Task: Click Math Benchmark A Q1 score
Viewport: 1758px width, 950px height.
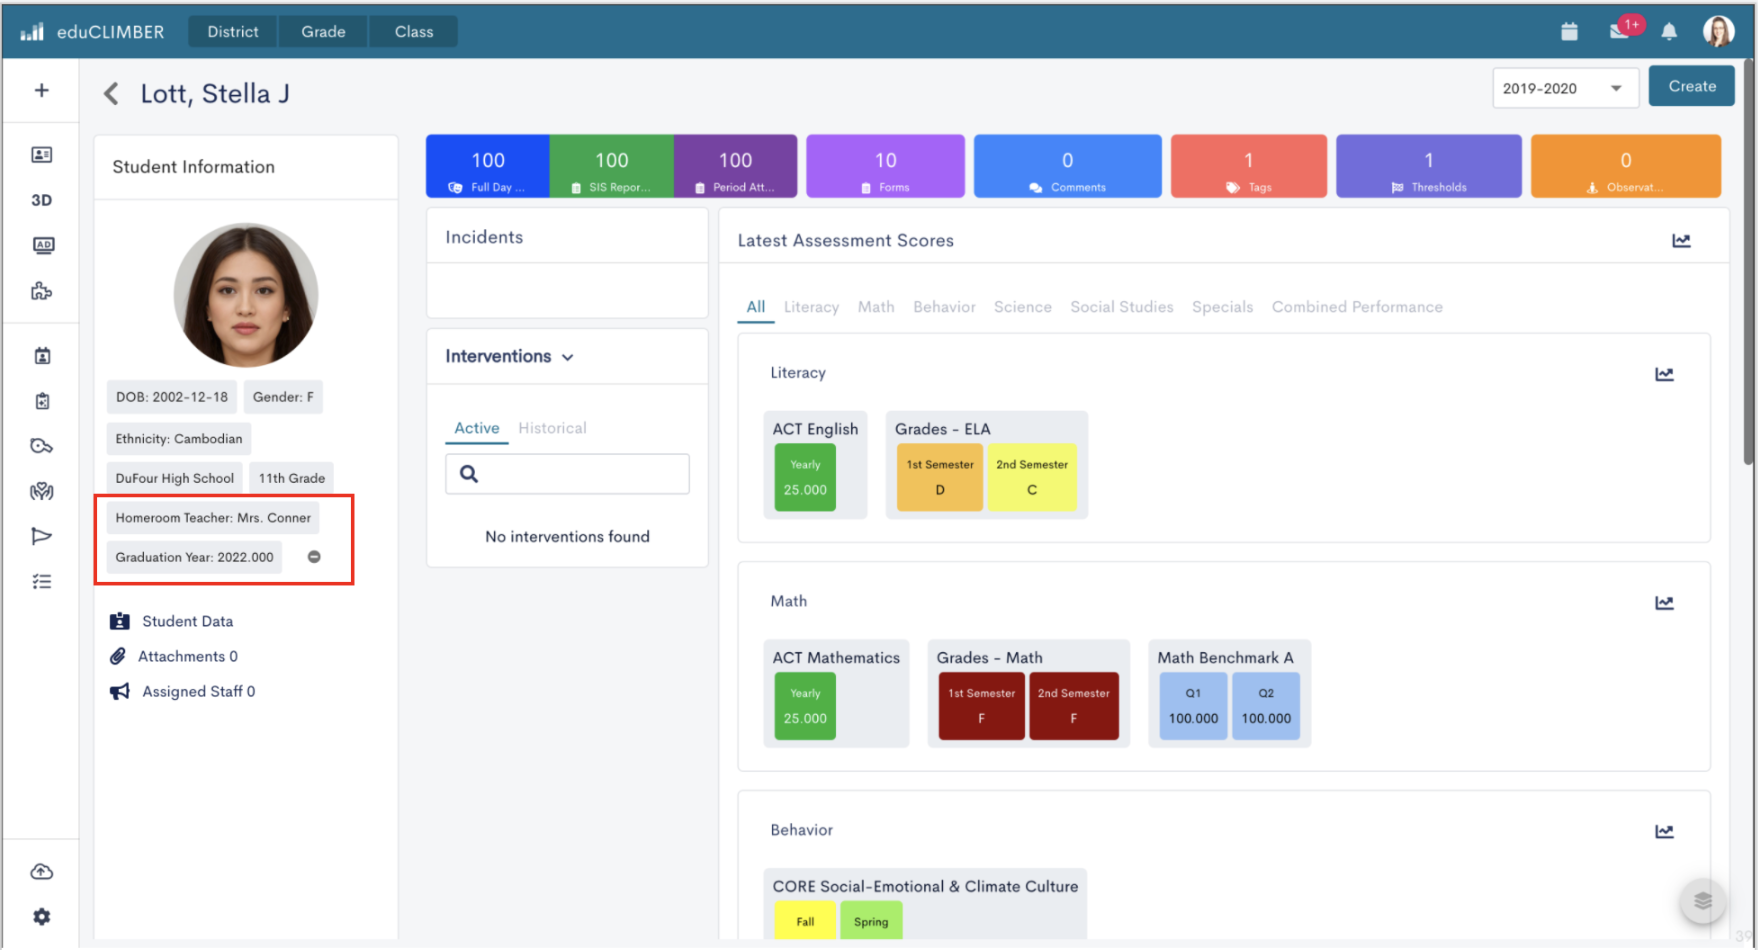Action: pyautogui.click(x=1193, y=706)
